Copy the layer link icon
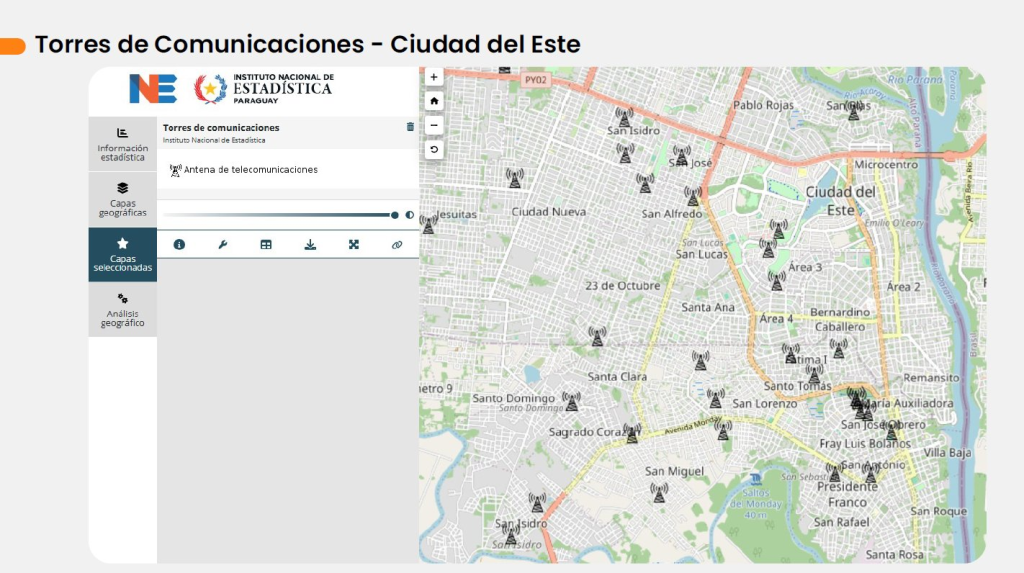Image resolution: width=1024 pixels, height=573 pixels. [397, 244]
